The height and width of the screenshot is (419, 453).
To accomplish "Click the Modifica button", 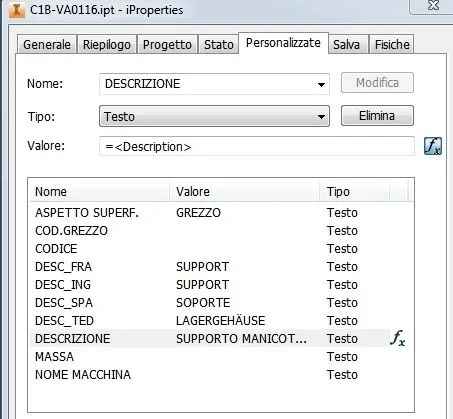I will (377, 83).
